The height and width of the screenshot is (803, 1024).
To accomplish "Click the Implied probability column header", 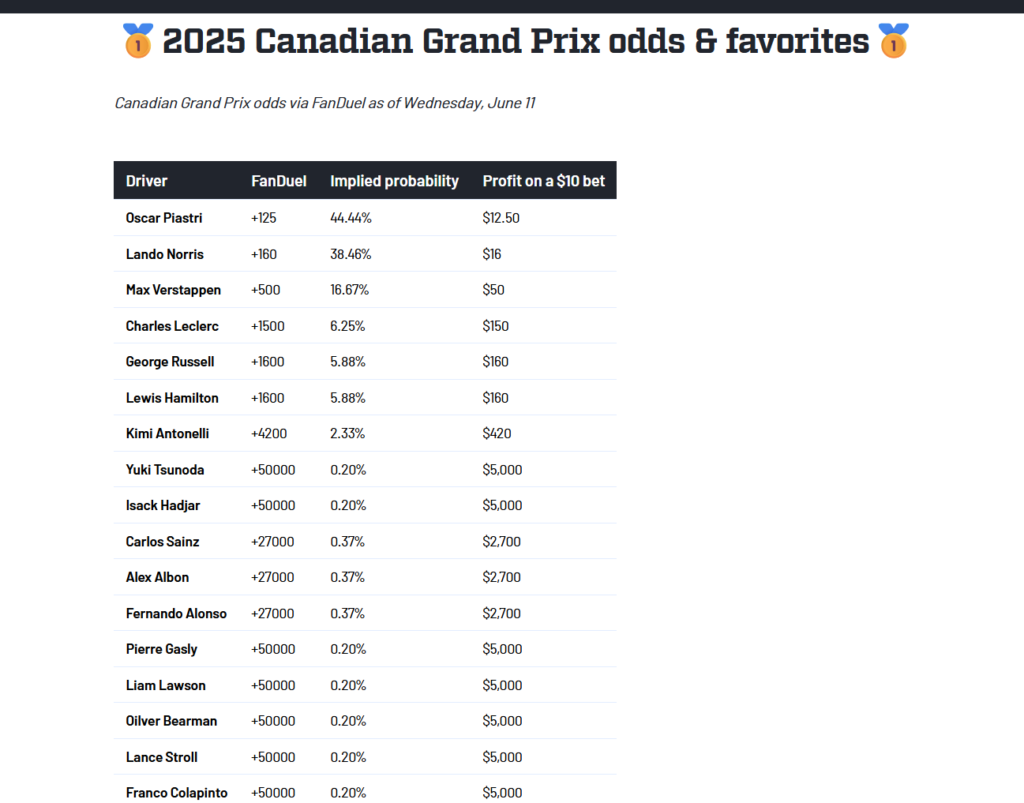I will (394, 181).
